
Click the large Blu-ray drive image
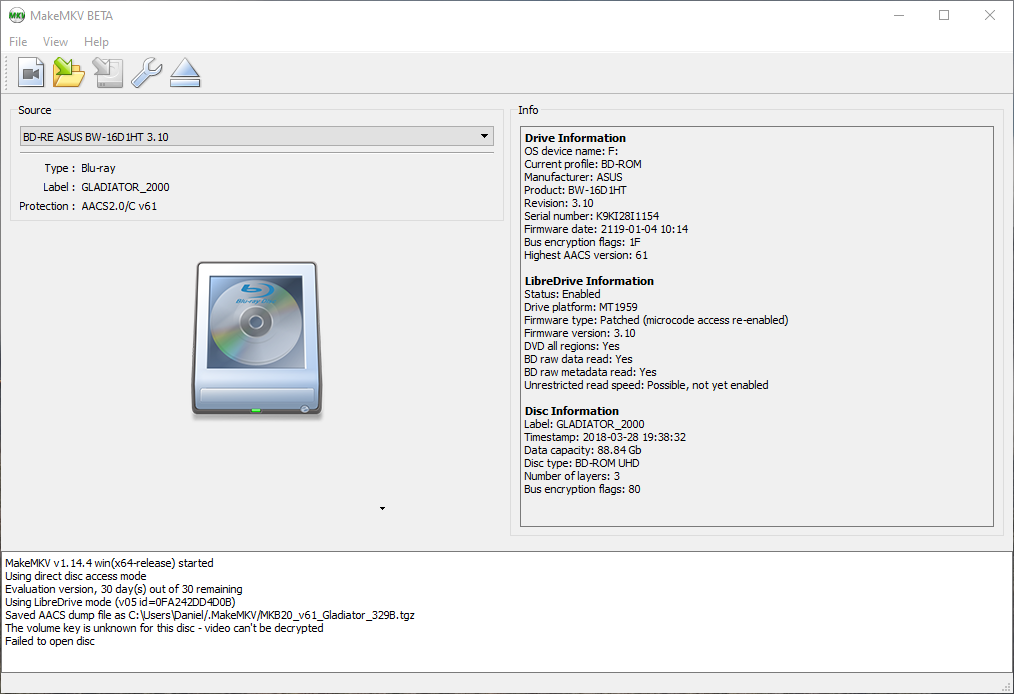[x=257, y=338]
